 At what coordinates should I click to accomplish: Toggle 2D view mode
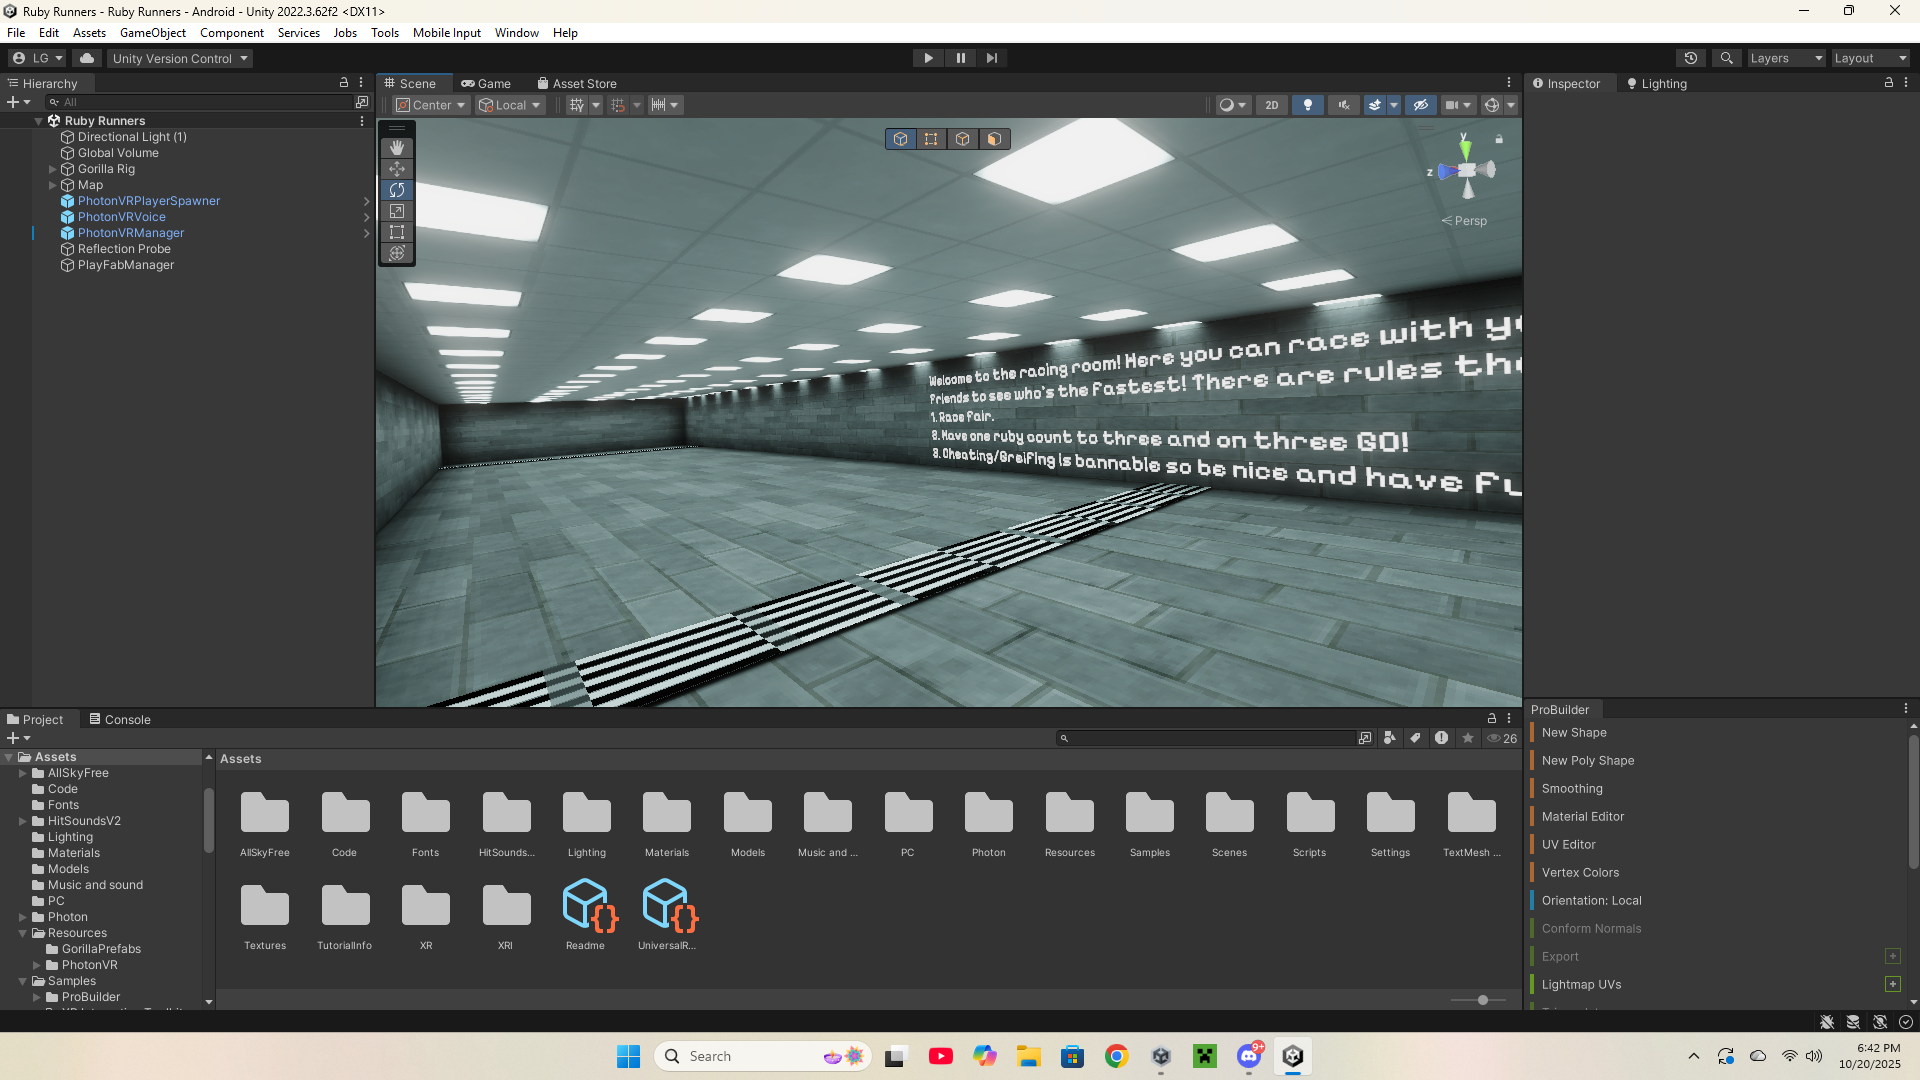[x=1271, y=105]
